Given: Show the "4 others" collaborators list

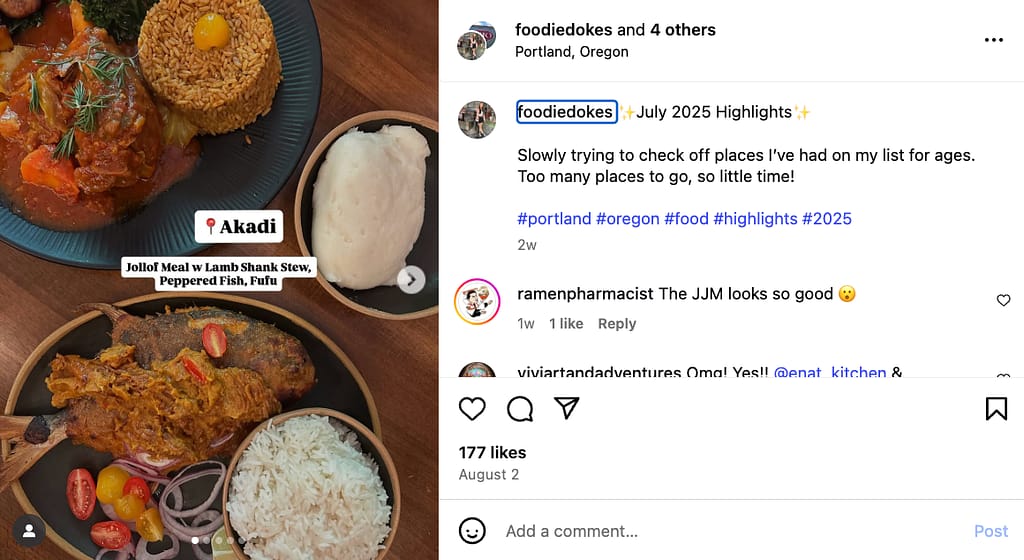Looking at the screenshot, I should coord(683,30).
